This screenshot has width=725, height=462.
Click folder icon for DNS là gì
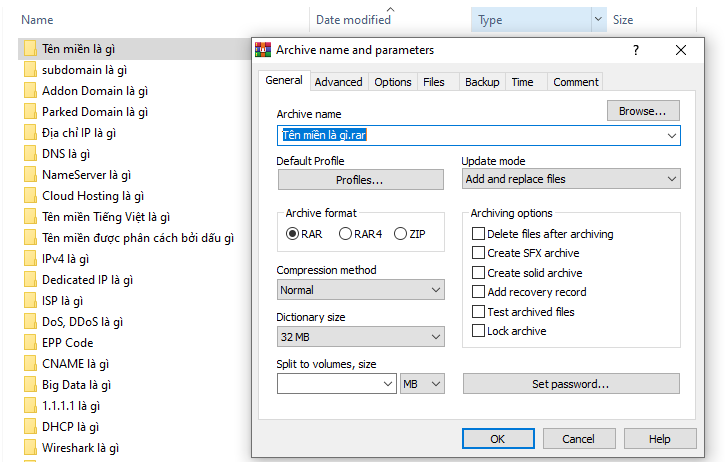coord(29,154)
